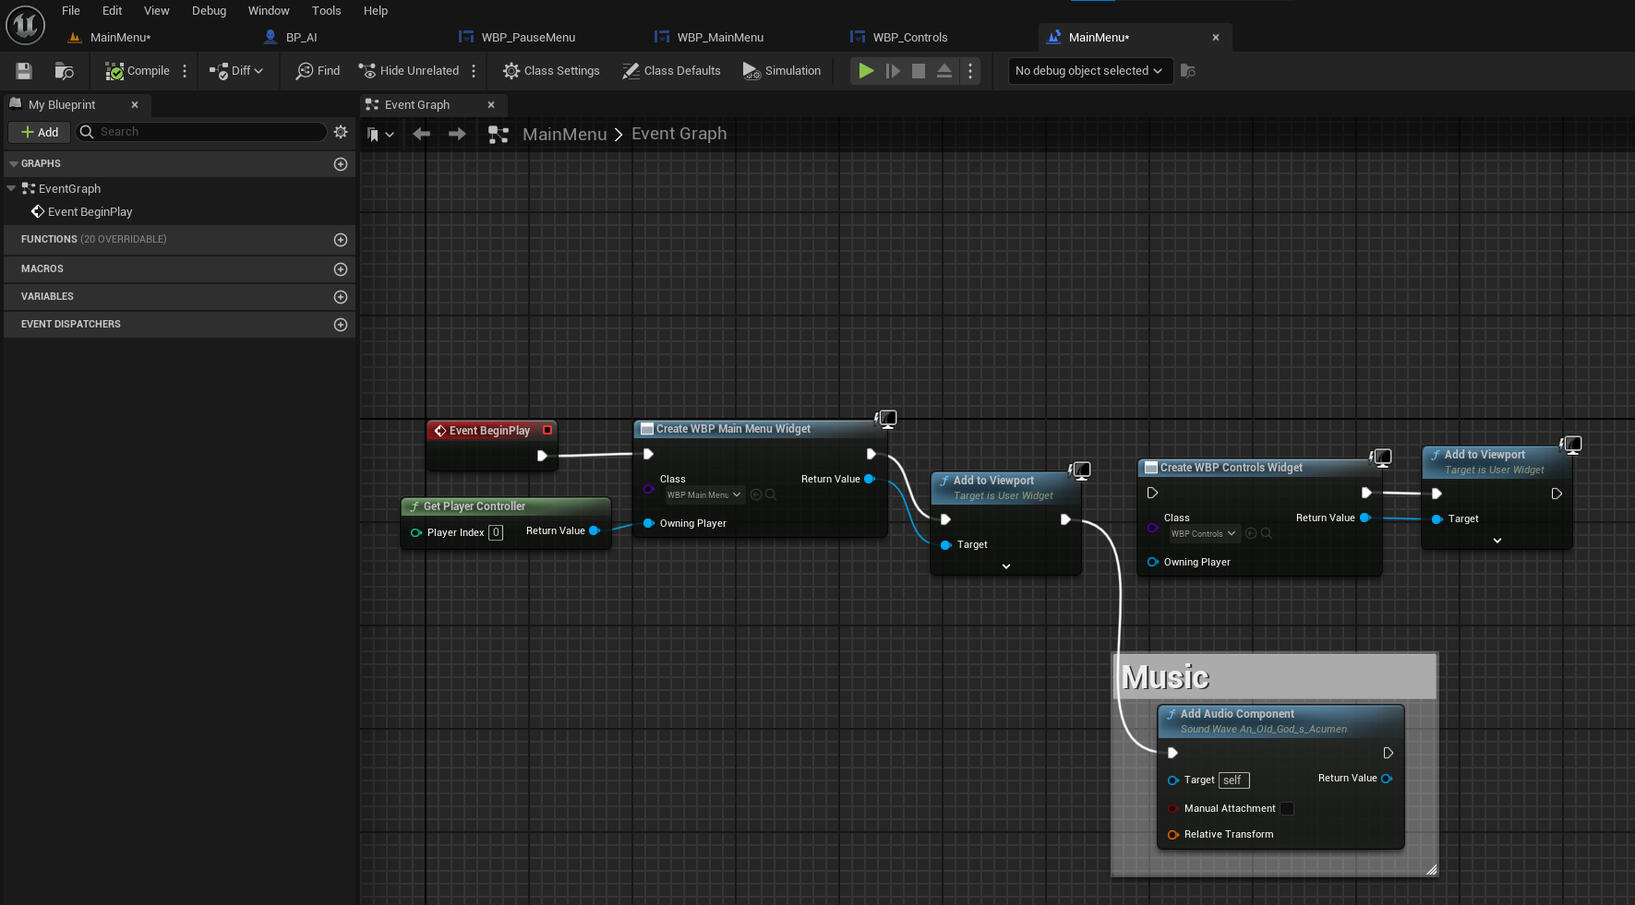Click the Find toolbar button
The height and width of the screenshot is (905, 1635).
click(318, 71)
